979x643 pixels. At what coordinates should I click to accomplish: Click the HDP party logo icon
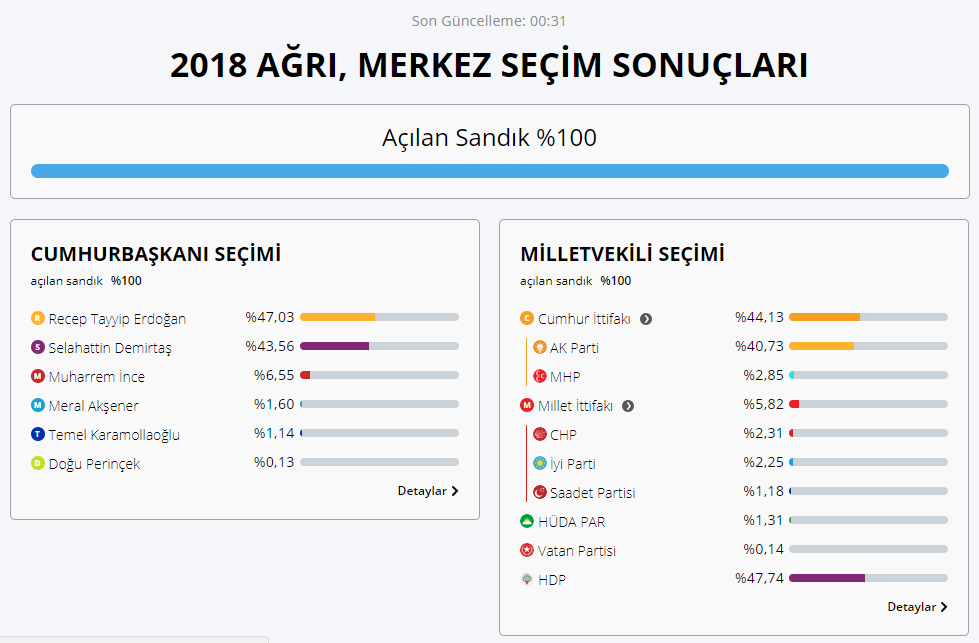[x=527, y=580]
